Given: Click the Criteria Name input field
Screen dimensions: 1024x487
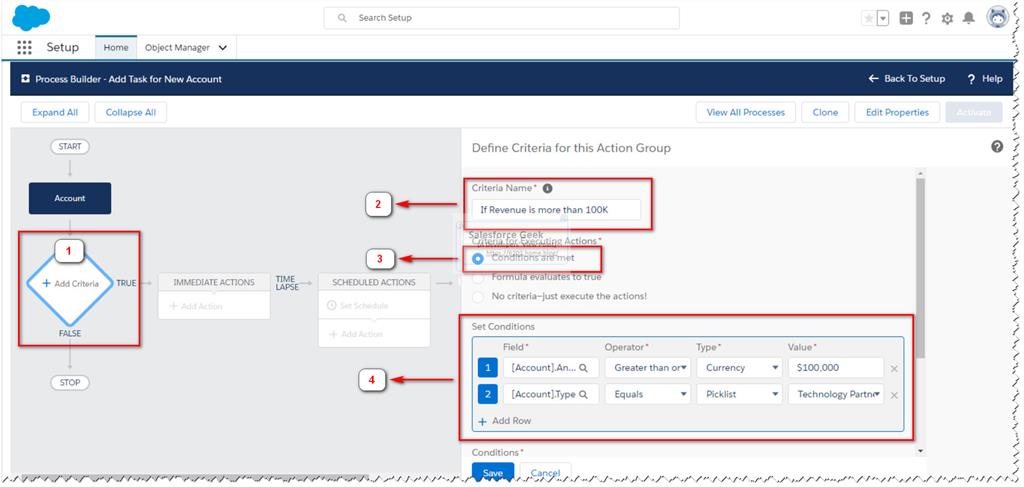Looking at the screenshot, I should tap(556, 210).
